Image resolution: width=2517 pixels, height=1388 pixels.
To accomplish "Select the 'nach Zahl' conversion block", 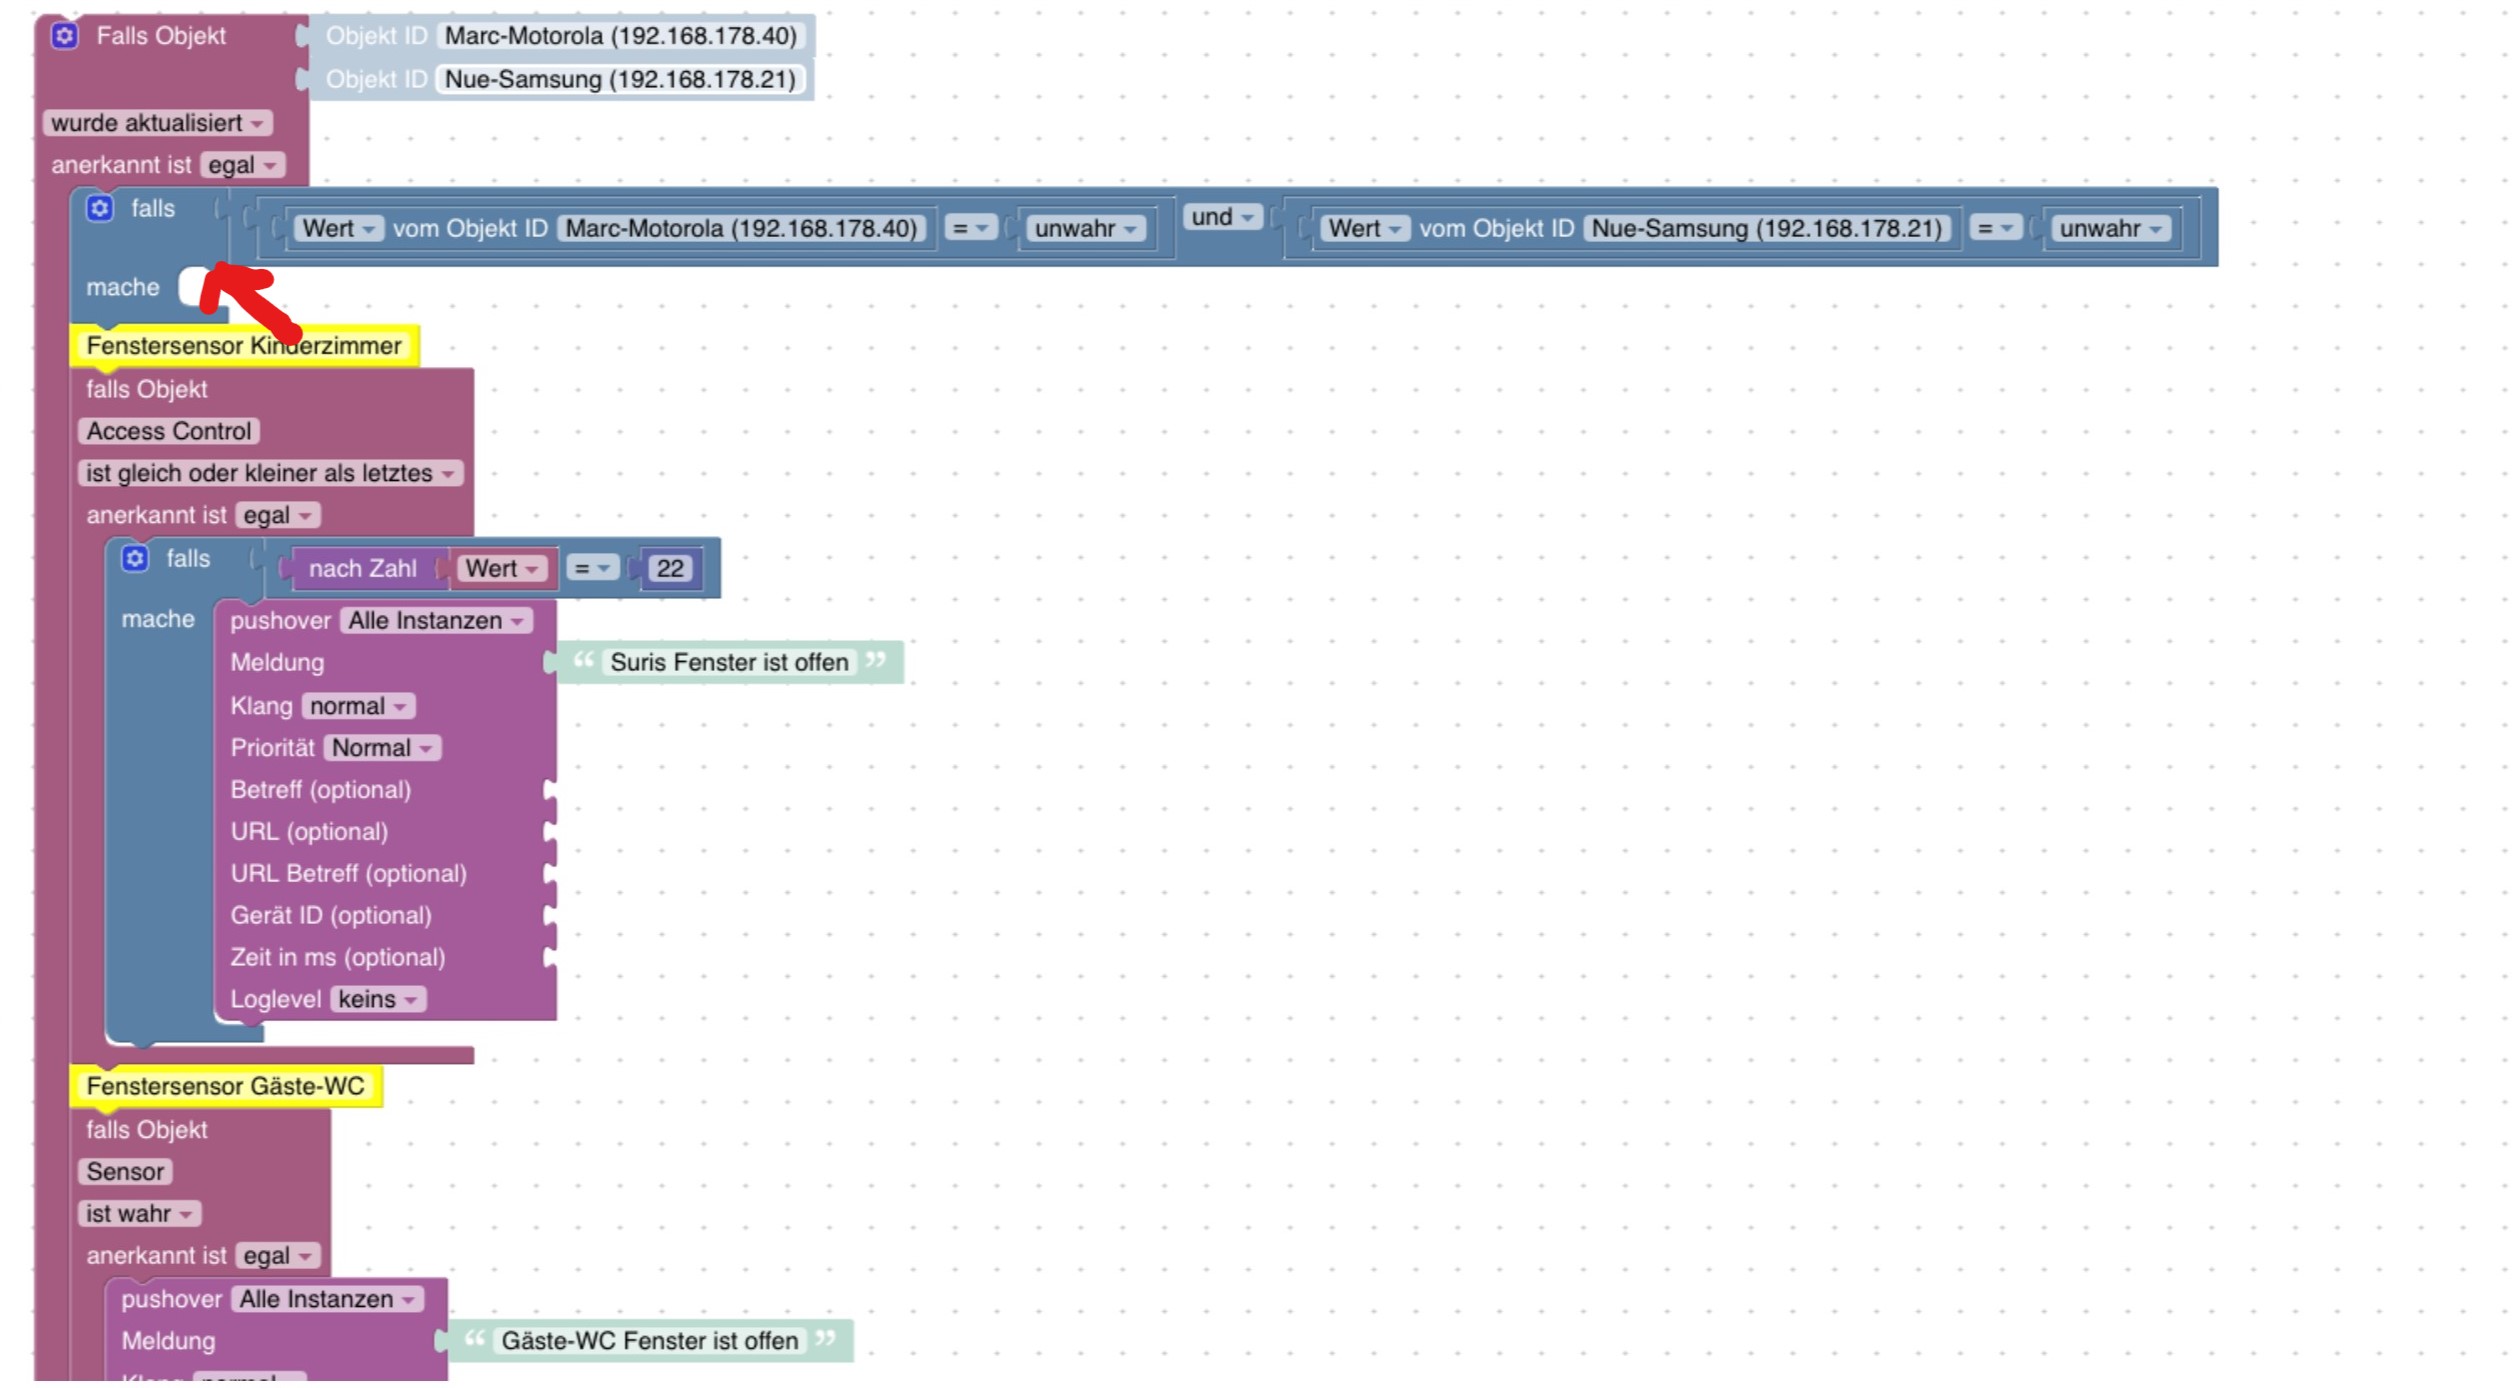I will pos(362,569).
